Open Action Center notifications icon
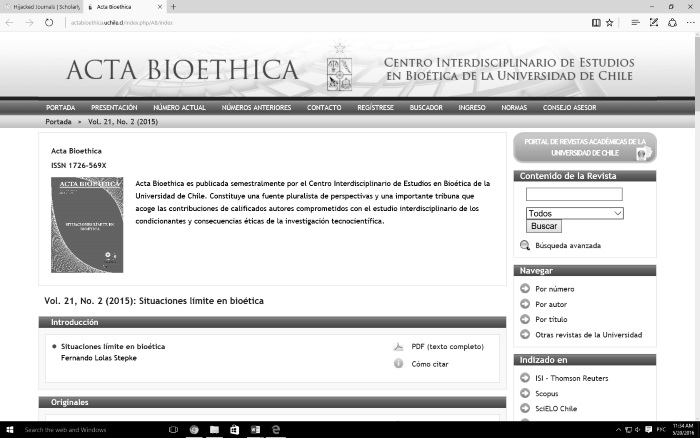Screen dimensions: 700x438 649,430
